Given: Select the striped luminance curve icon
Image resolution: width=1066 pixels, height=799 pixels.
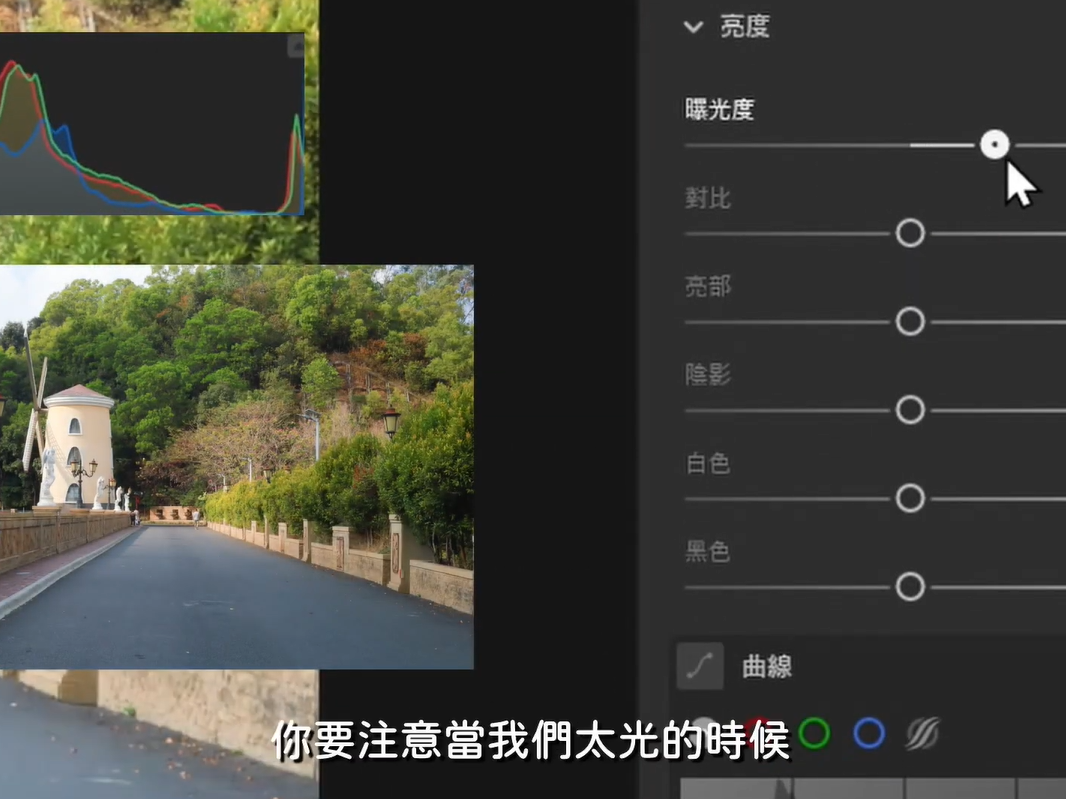Looking at the screenshot, I should pyautogui.click(x=922, y=734).
